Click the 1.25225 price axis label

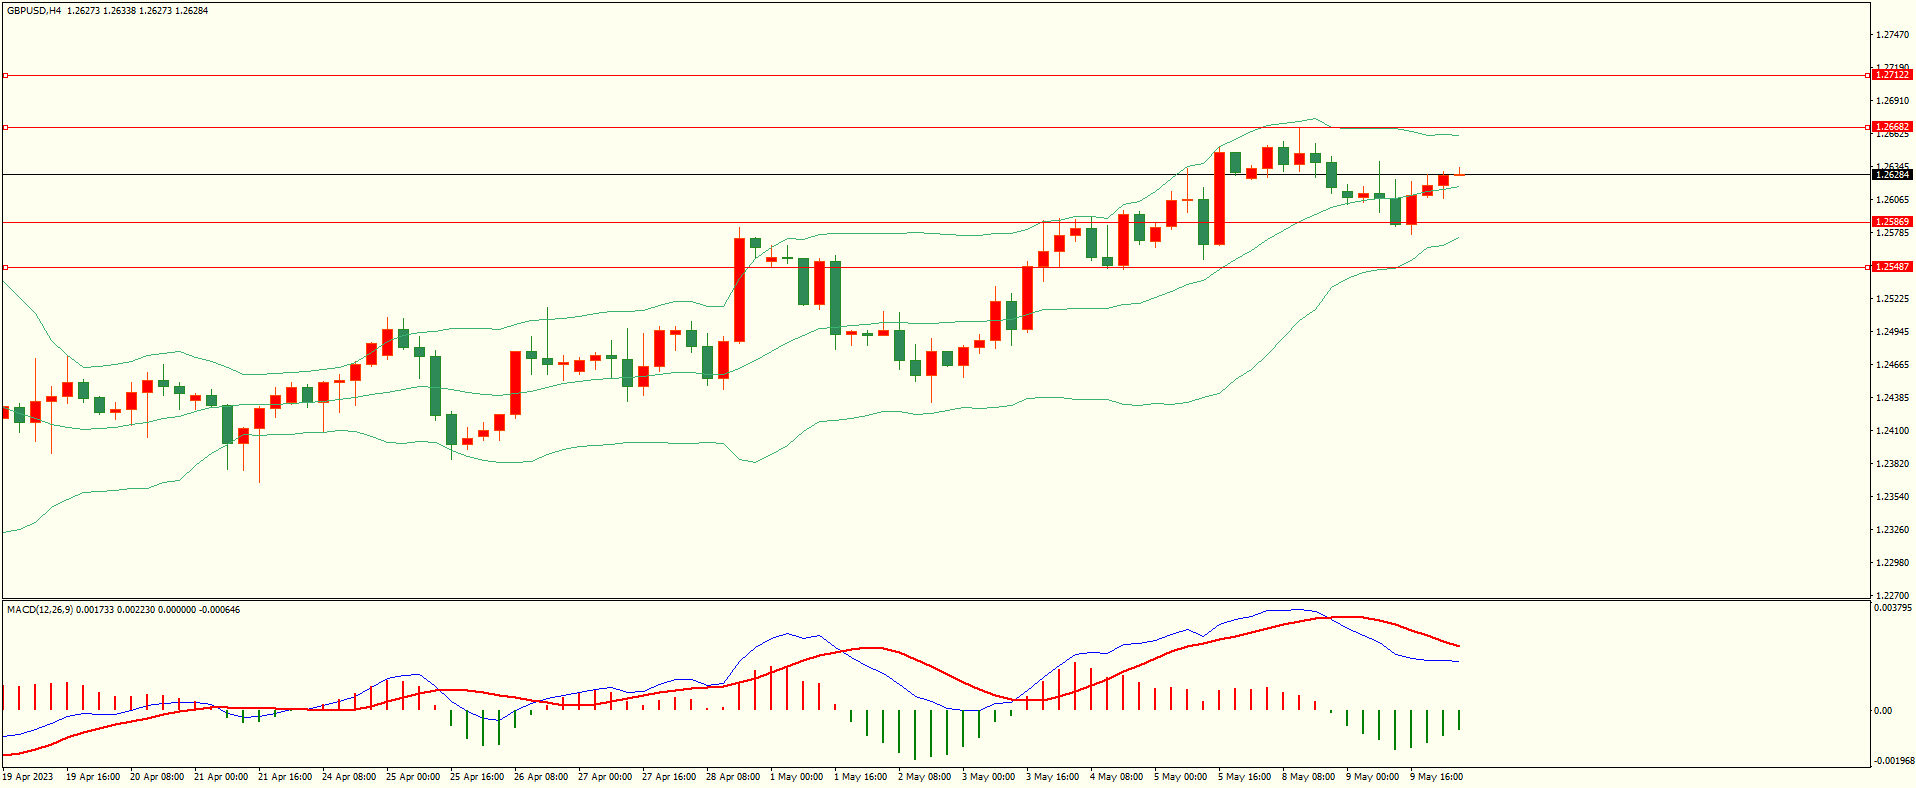coord(1892,299)
